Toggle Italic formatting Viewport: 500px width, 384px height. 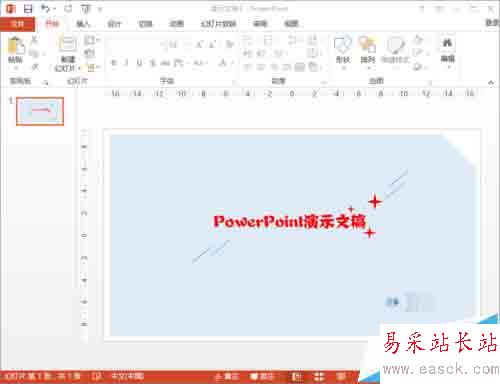126,62
